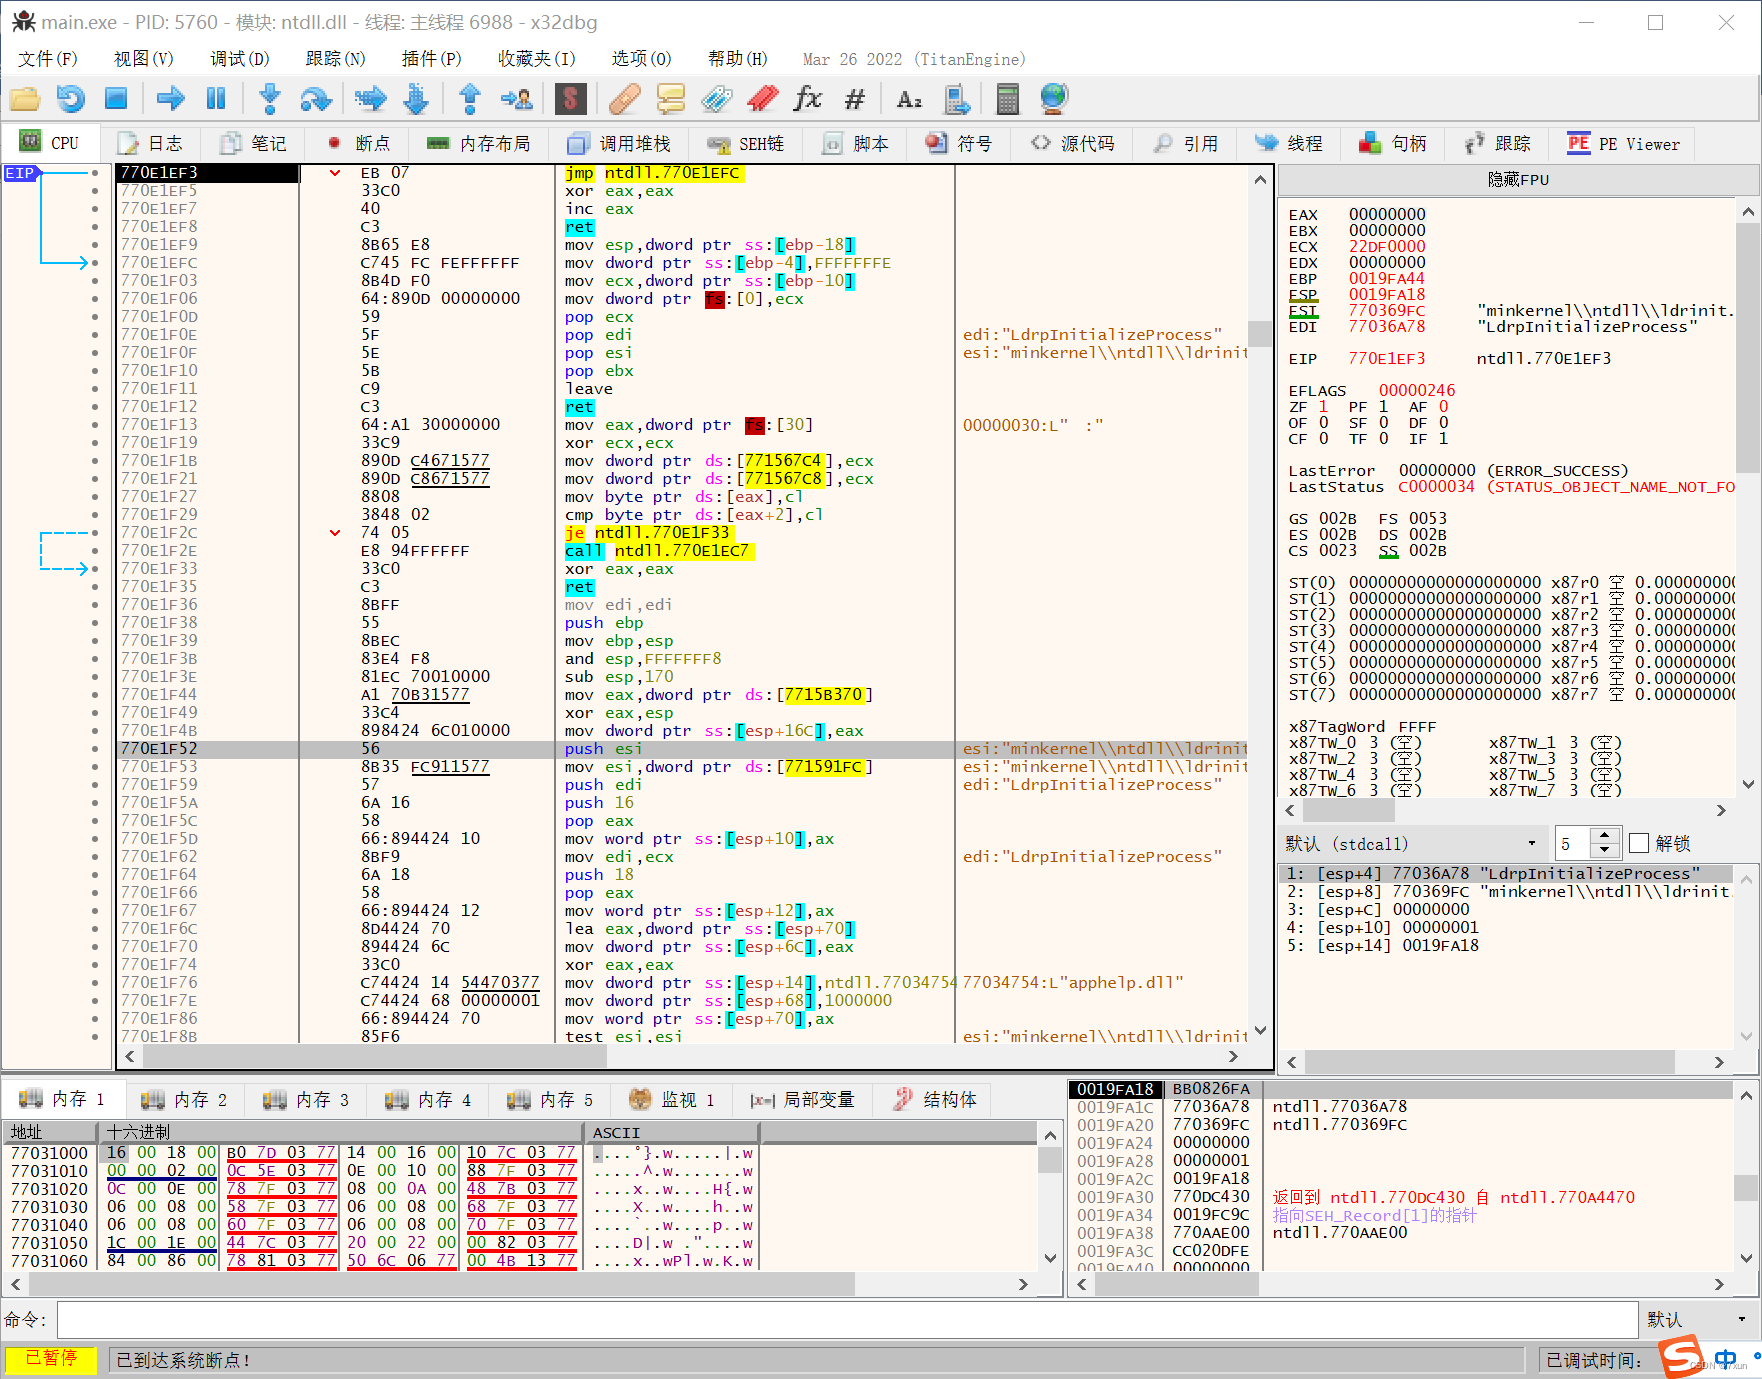Switch to the threads tab
The image size is (1762, 1379).
(1288, 143)
